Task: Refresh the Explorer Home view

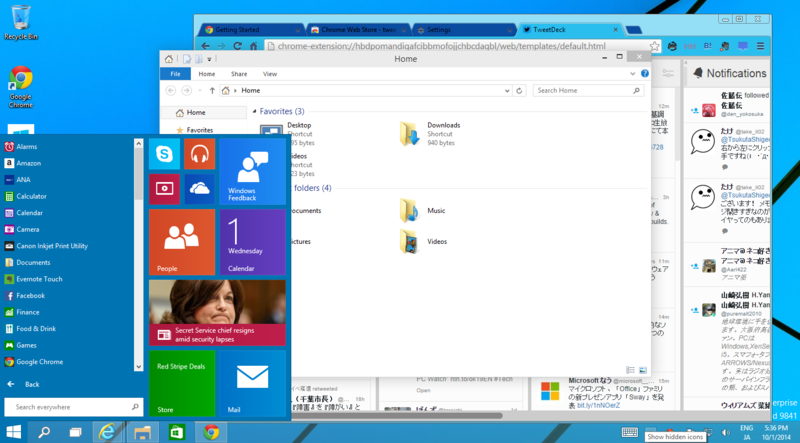Action: [519, 91]
